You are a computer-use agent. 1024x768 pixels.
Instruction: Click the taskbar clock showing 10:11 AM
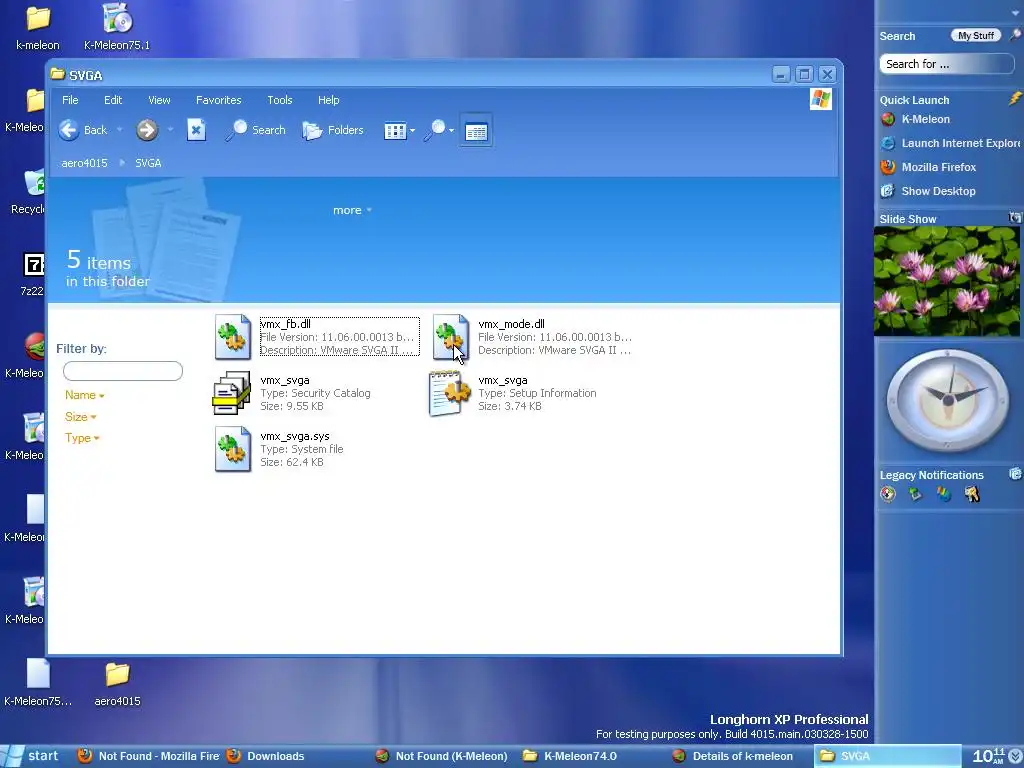point(989,756)
